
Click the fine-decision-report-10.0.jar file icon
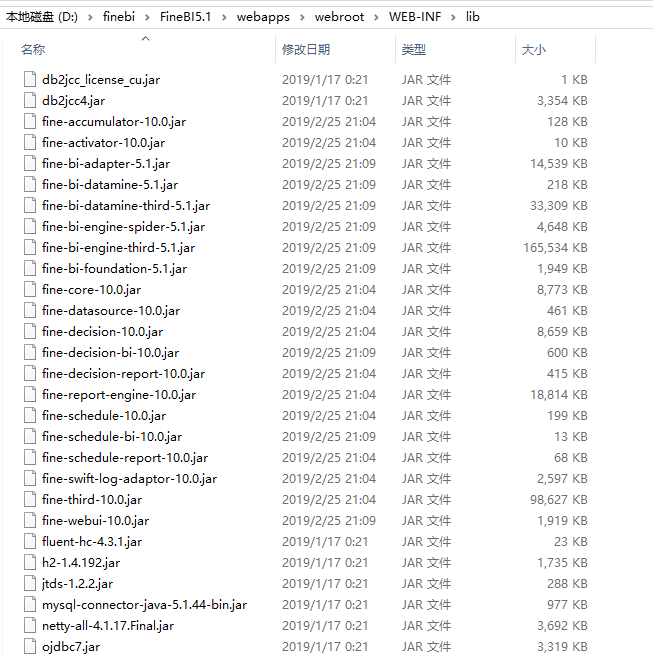tap(30, 373)
